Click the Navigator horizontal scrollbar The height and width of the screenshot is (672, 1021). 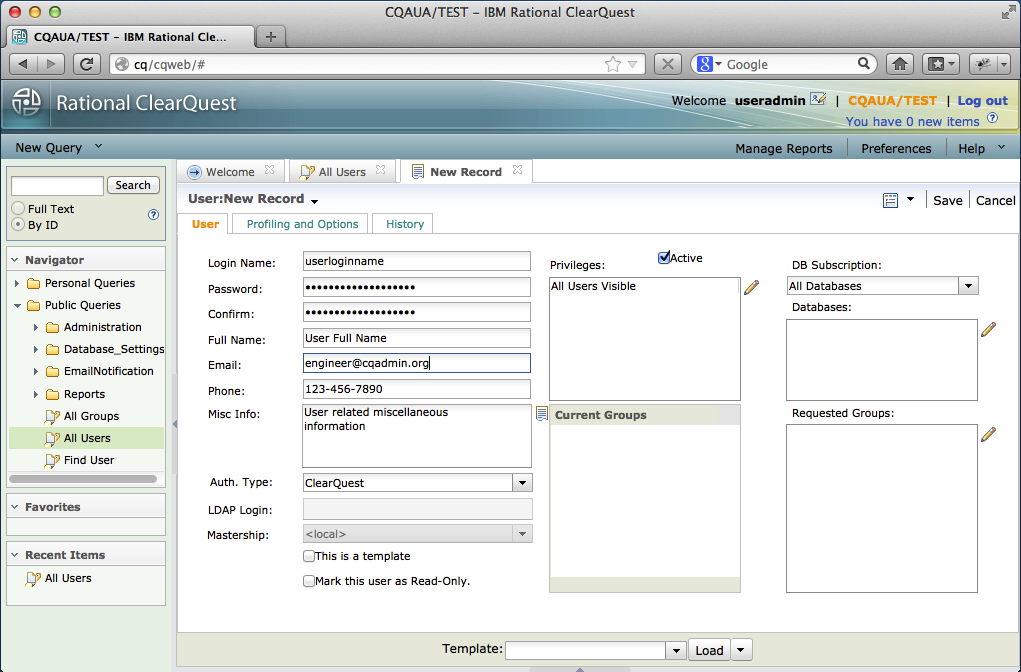[83, 479]
